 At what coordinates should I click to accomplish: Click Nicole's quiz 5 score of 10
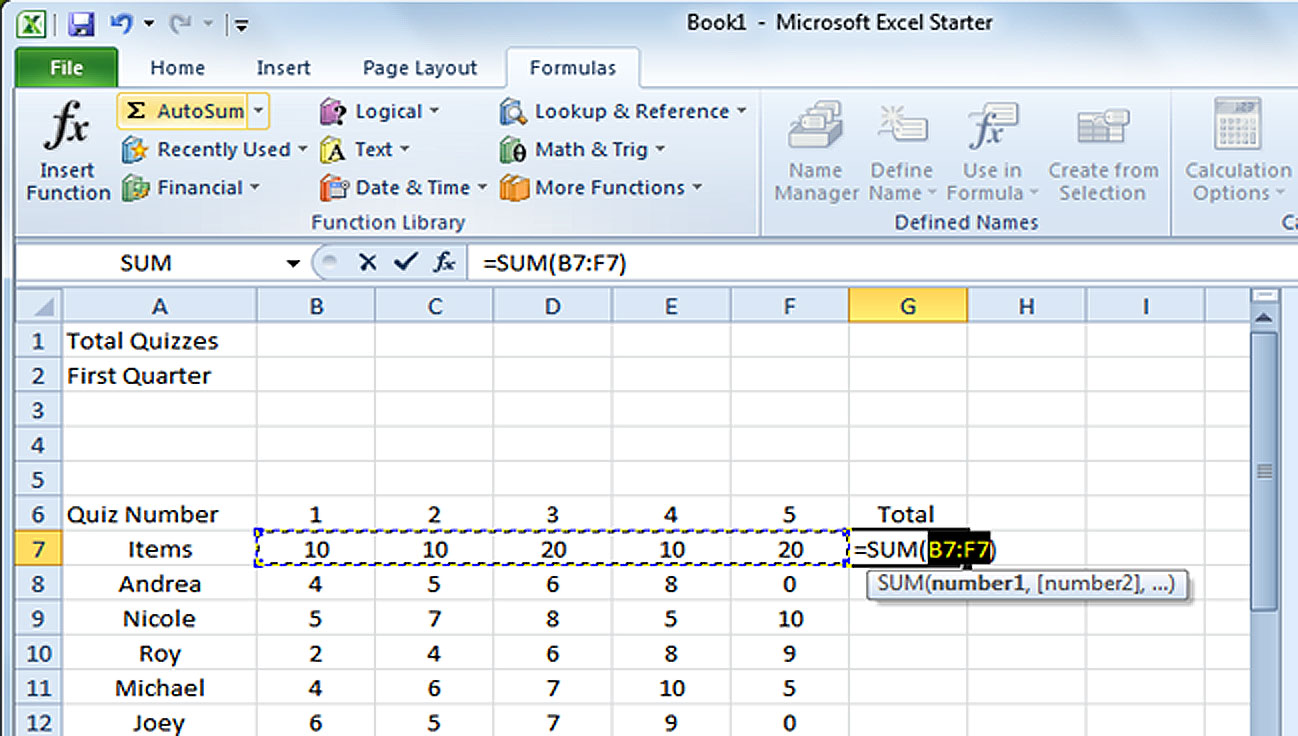coord(790,618)
